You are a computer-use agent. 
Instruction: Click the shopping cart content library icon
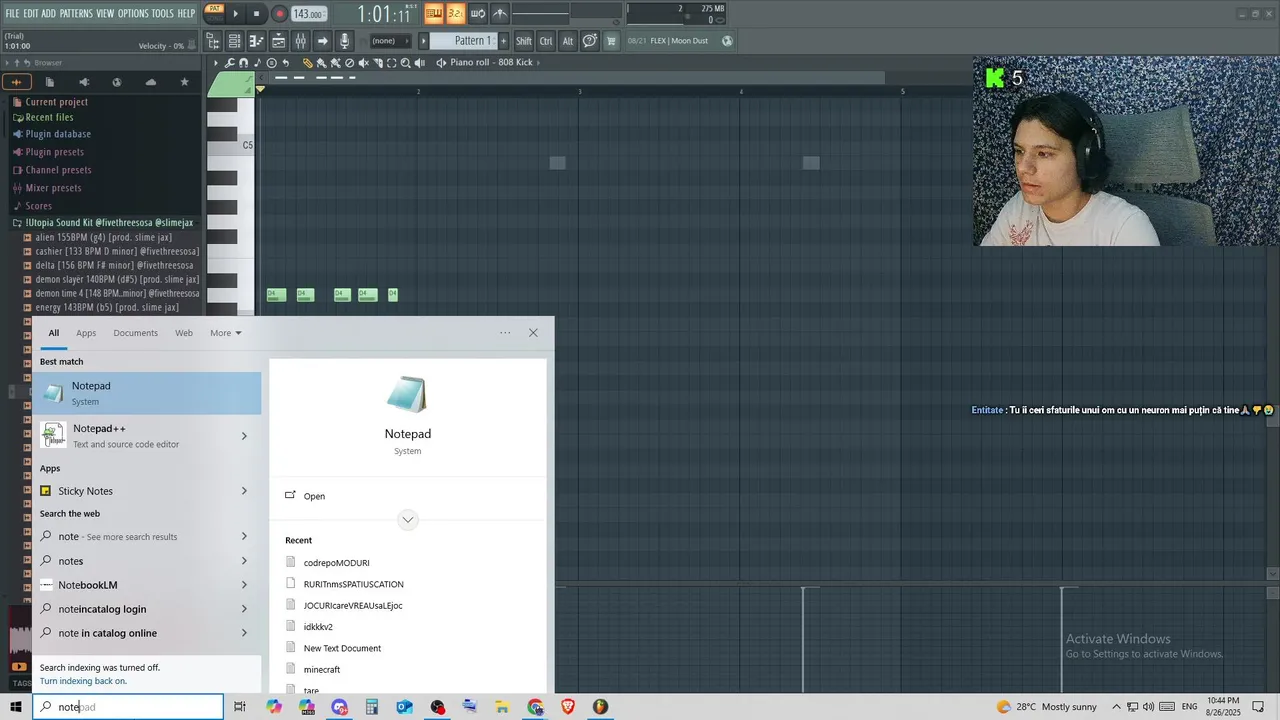tap(611, 41)
